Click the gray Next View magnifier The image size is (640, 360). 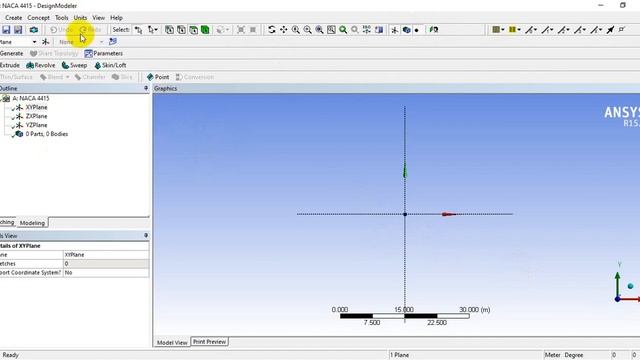(x=355, y=30)
